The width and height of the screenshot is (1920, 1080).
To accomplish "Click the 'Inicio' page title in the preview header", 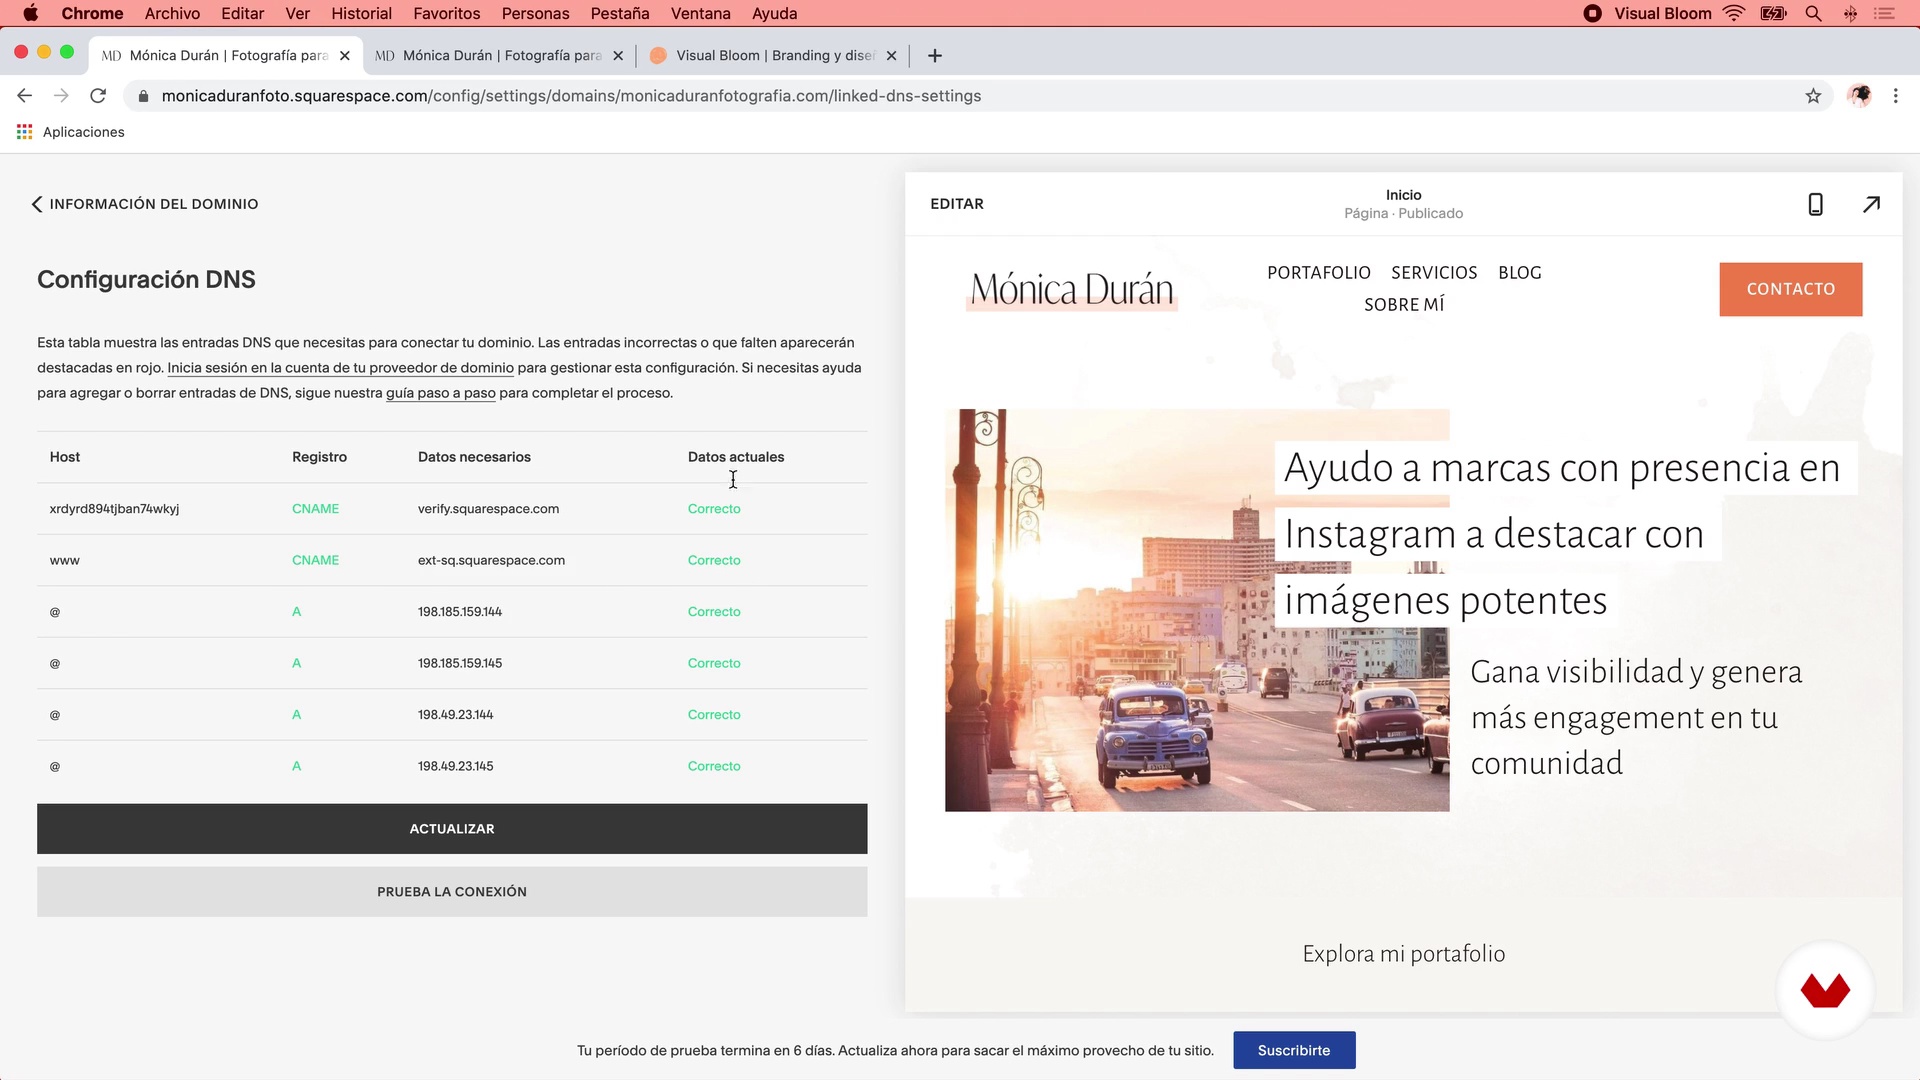I will point(1403,195).
